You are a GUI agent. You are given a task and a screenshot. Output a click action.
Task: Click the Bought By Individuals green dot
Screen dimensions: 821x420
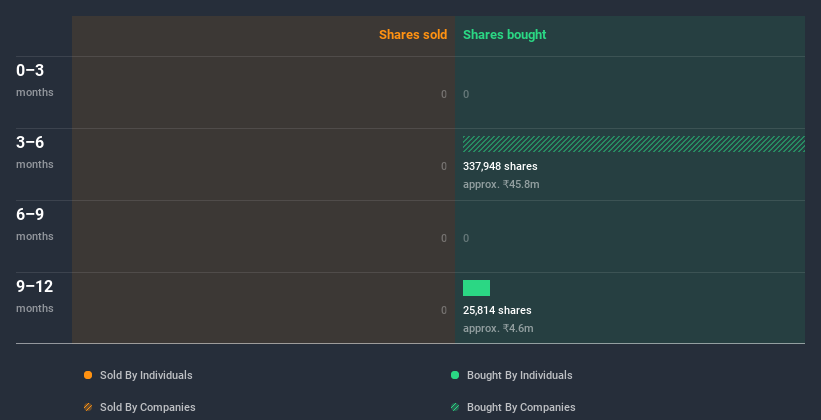(x=455, y=375)
